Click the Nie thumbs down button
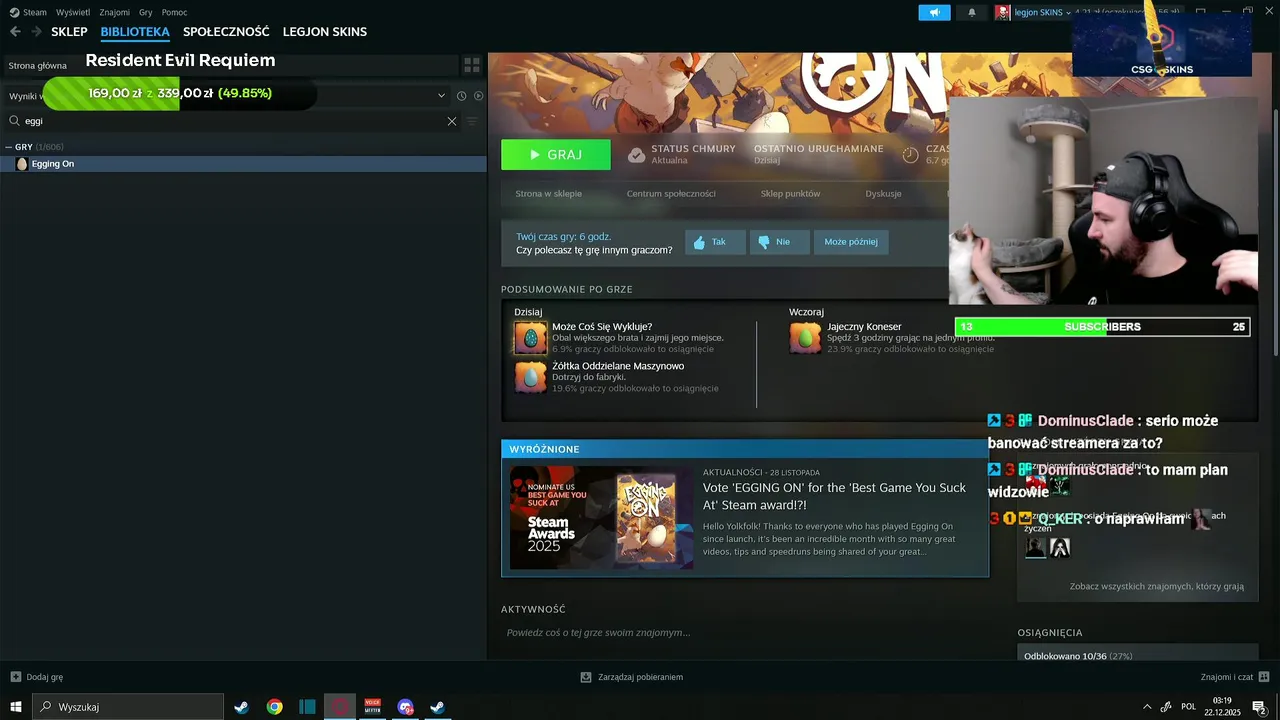 point(780,242)
